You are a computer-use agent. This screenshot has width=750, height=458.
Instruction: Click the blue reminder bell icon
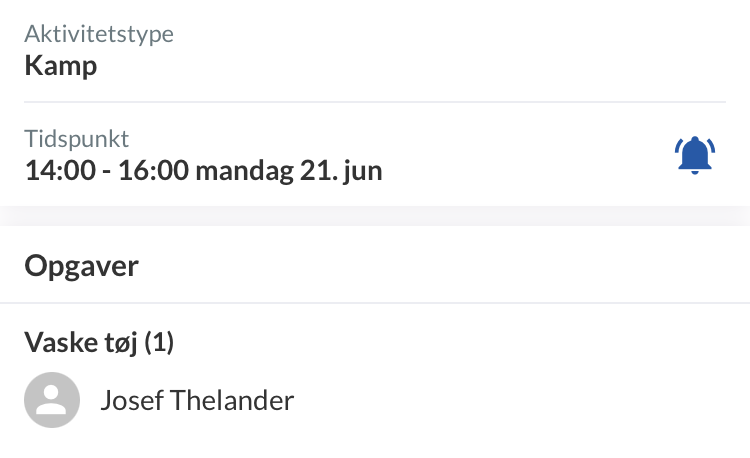[694, 155]
